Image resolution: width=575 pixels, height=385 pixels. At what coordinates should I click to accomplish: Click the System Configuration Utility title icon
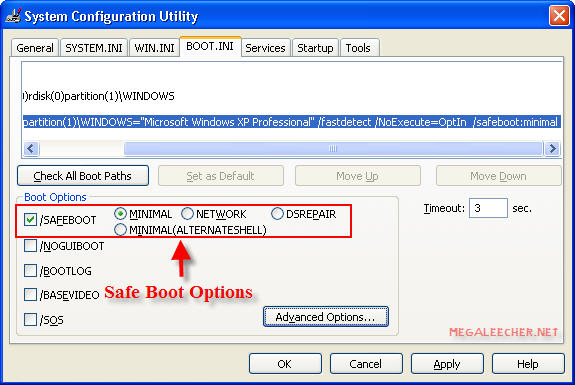pyautogui.click(x=14, y=16)
